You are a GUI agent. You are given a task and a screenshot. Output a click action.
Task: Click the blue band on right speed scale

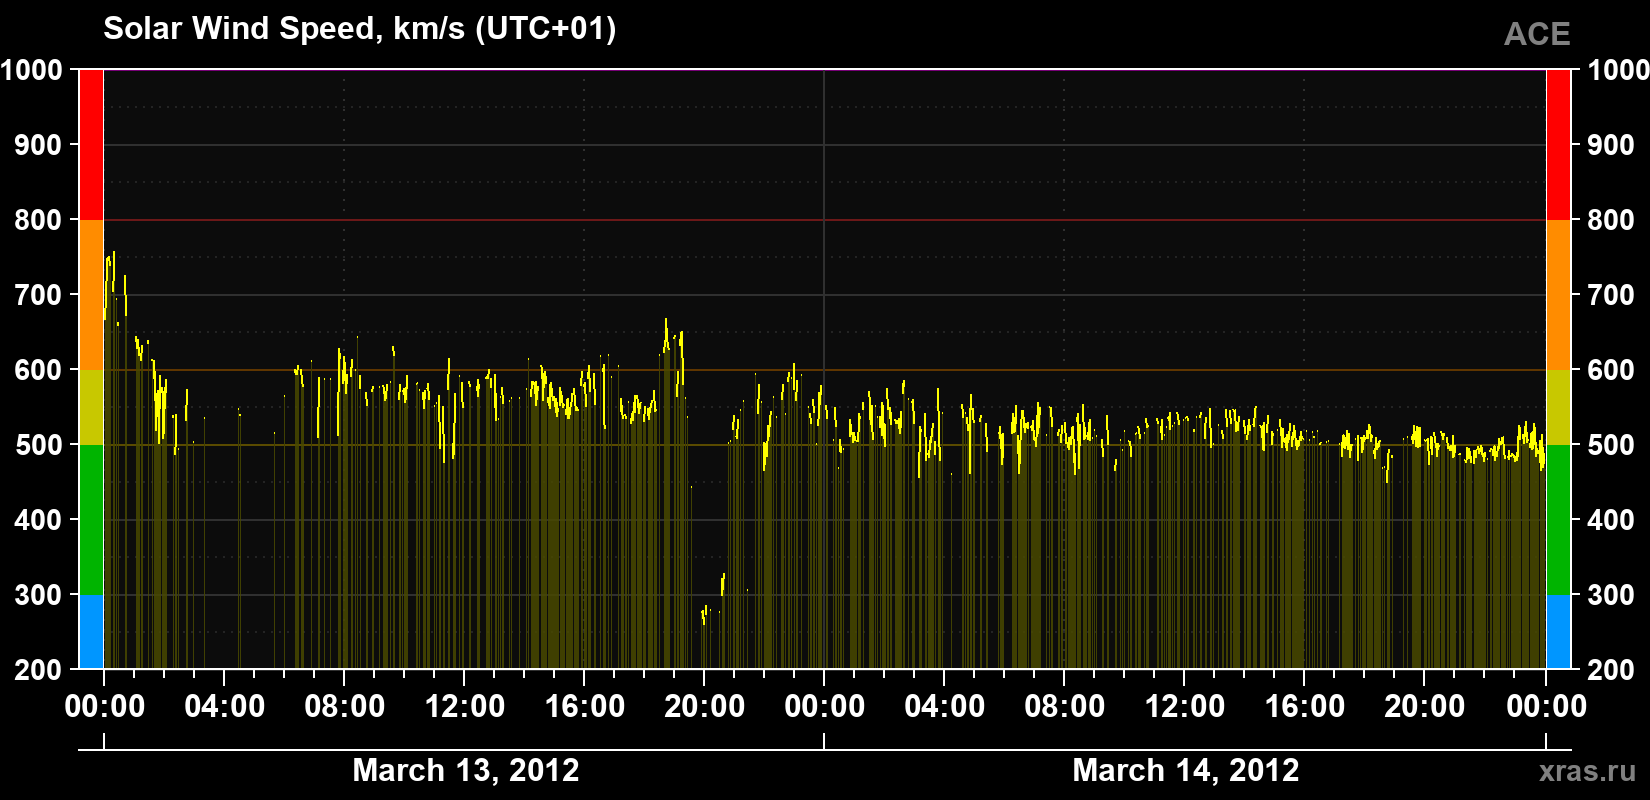(x=1559, y=632)
